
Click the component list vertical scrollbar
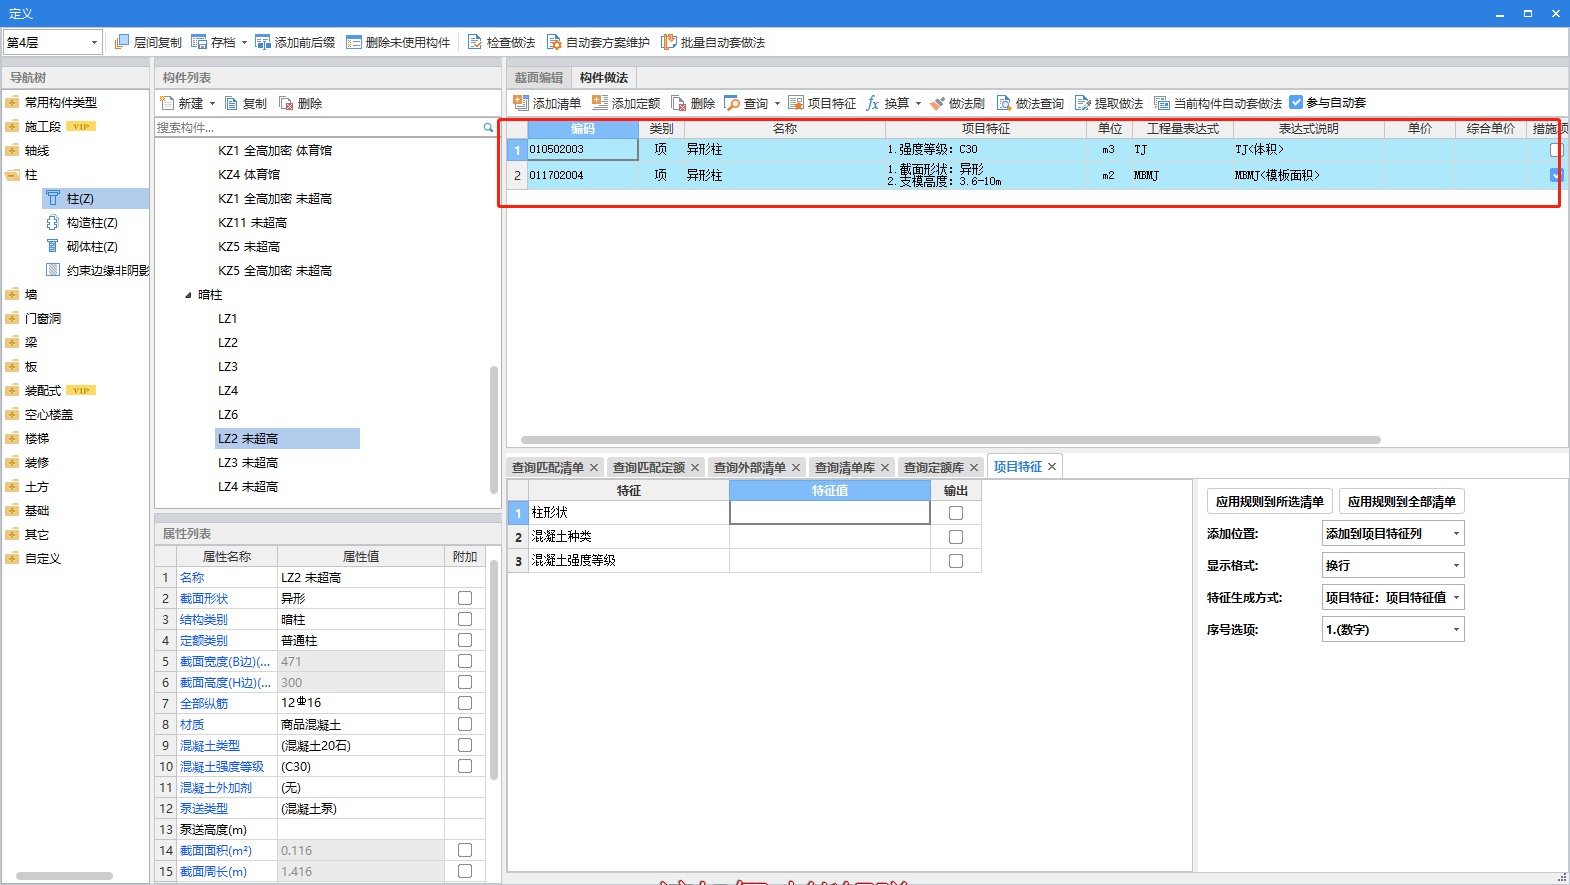coord(494,430)
